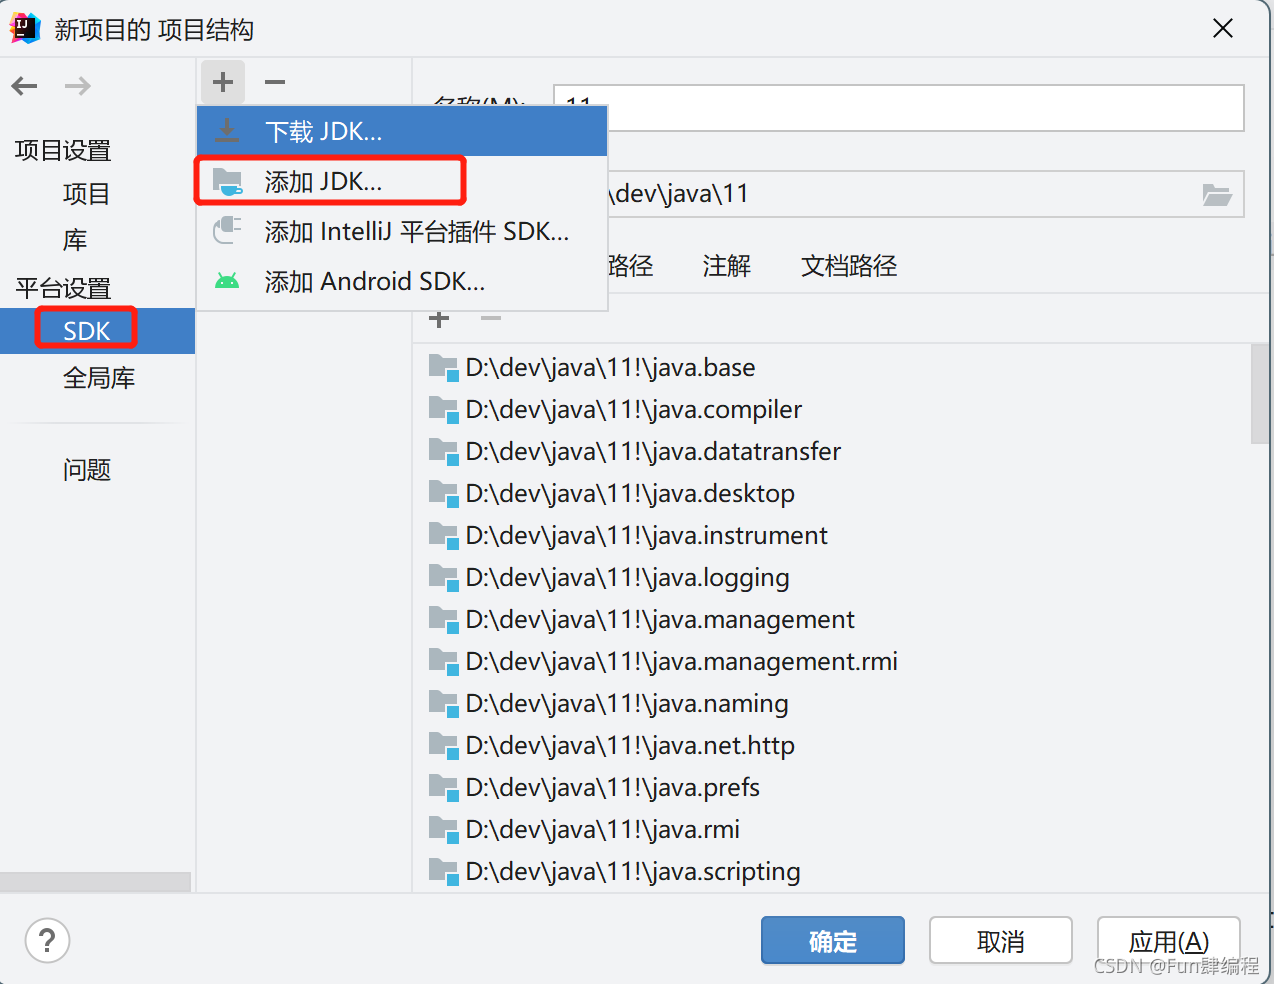Click the download icon beside 下载 JDK
Viewport: 1274px width, 984px height.
(x=227, y=131)
